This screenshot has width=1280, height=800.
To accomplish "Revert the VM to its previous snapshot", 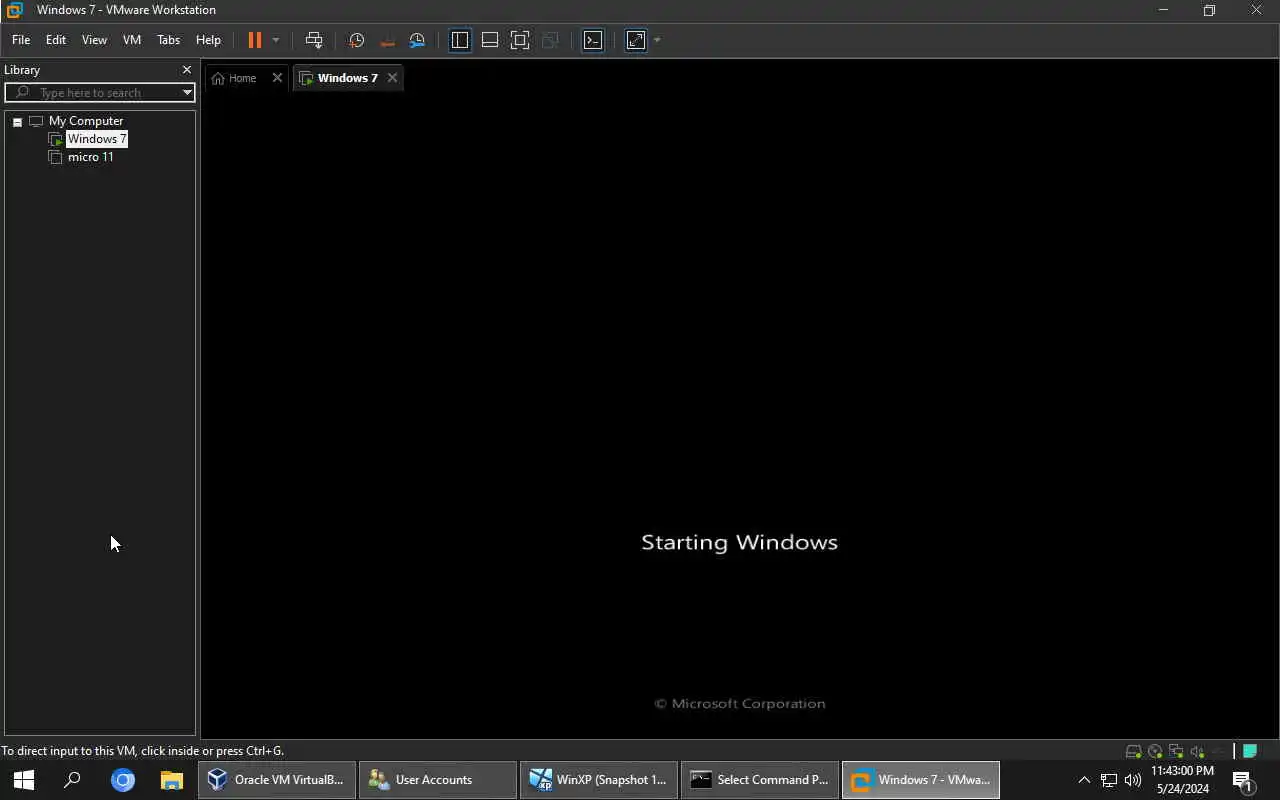I will [387, 40].
